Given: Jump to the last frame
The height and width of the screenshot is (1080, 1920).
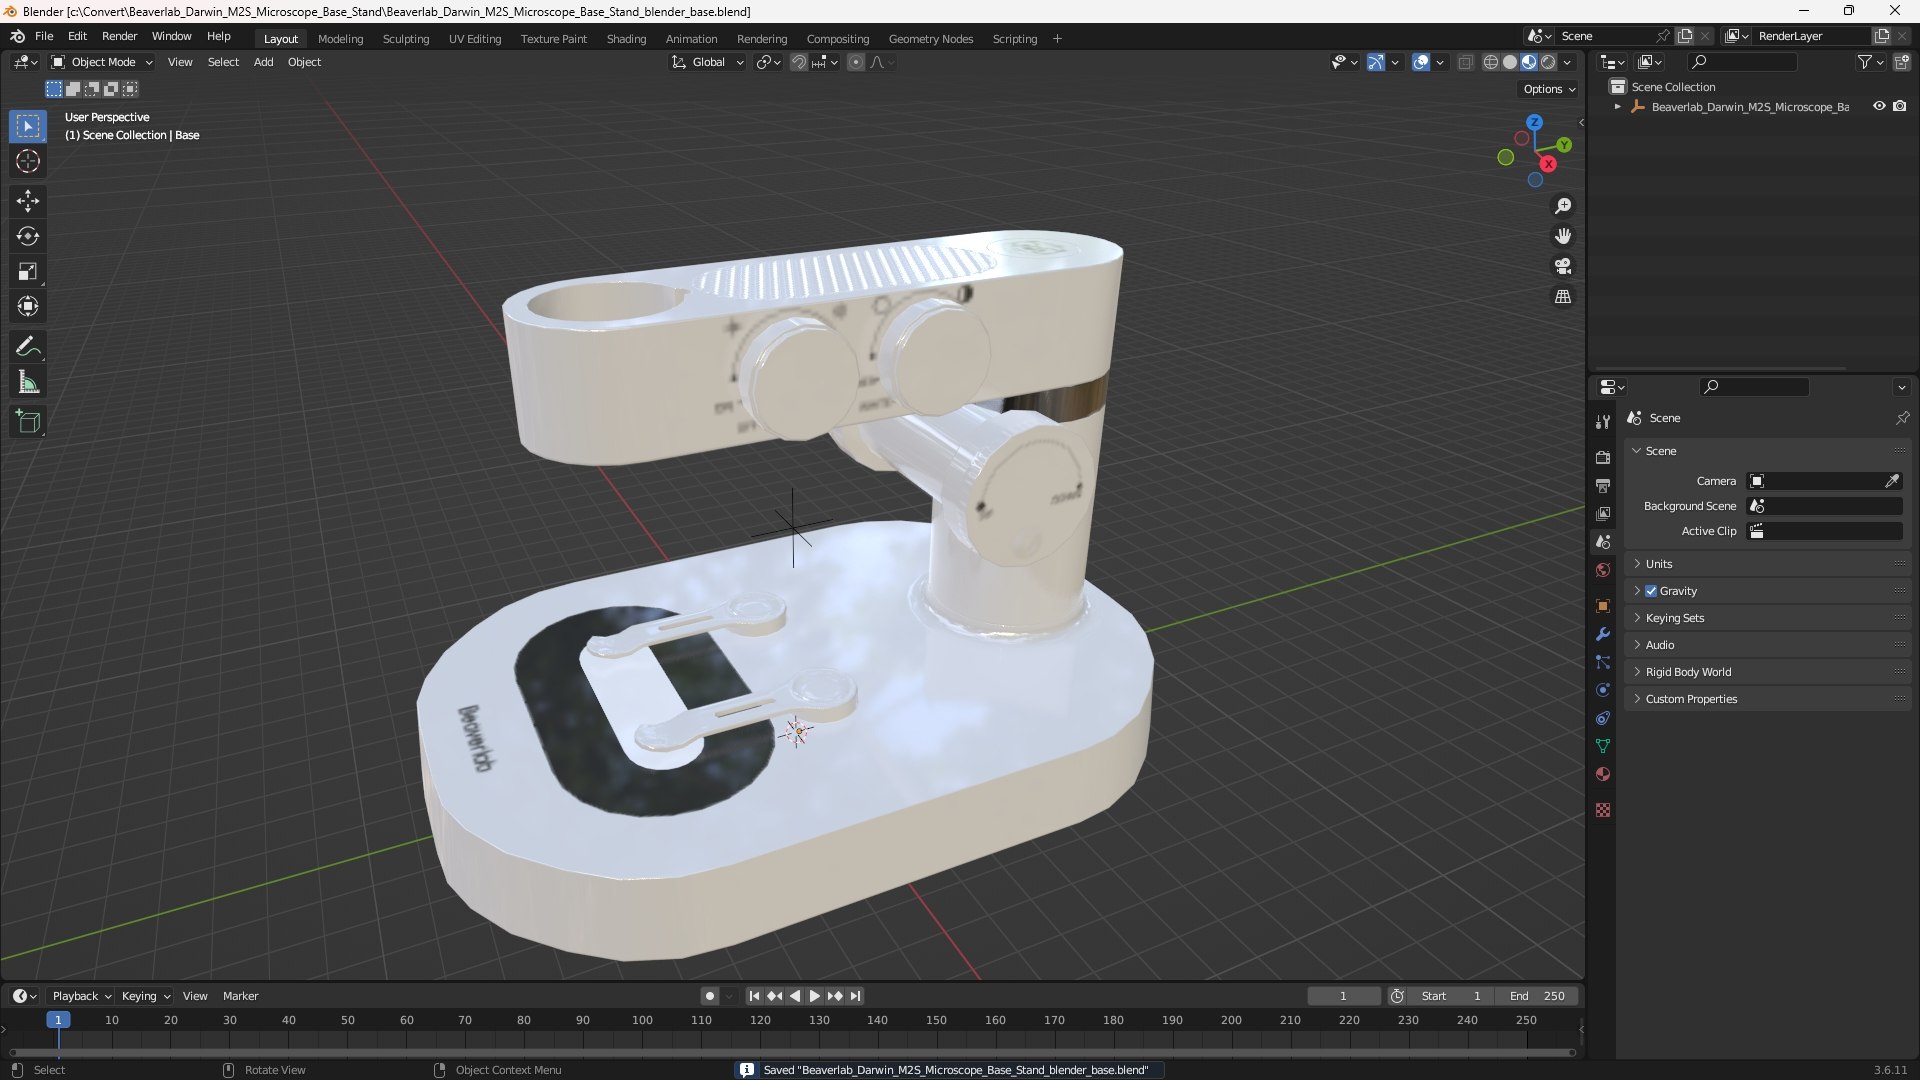Looking at the screenshot, I should click(856, 996).
